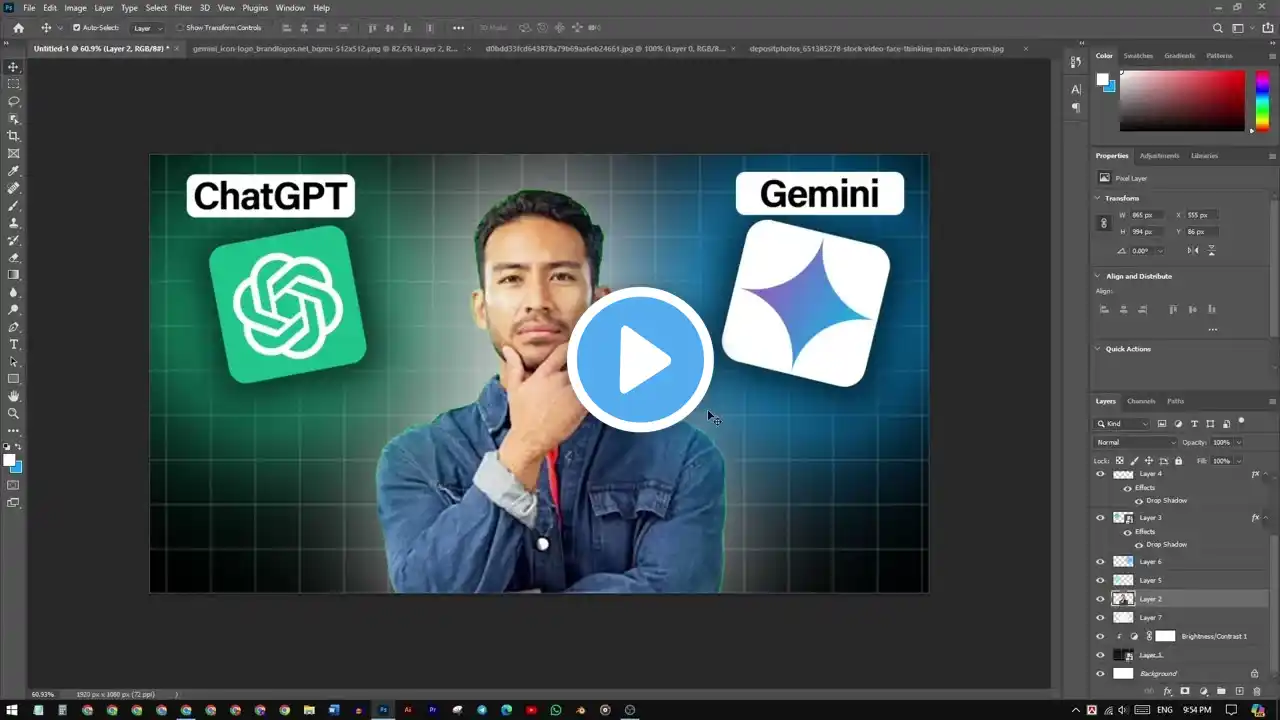
Task: Select the Eraser tool
Action: tap(13, 257)
